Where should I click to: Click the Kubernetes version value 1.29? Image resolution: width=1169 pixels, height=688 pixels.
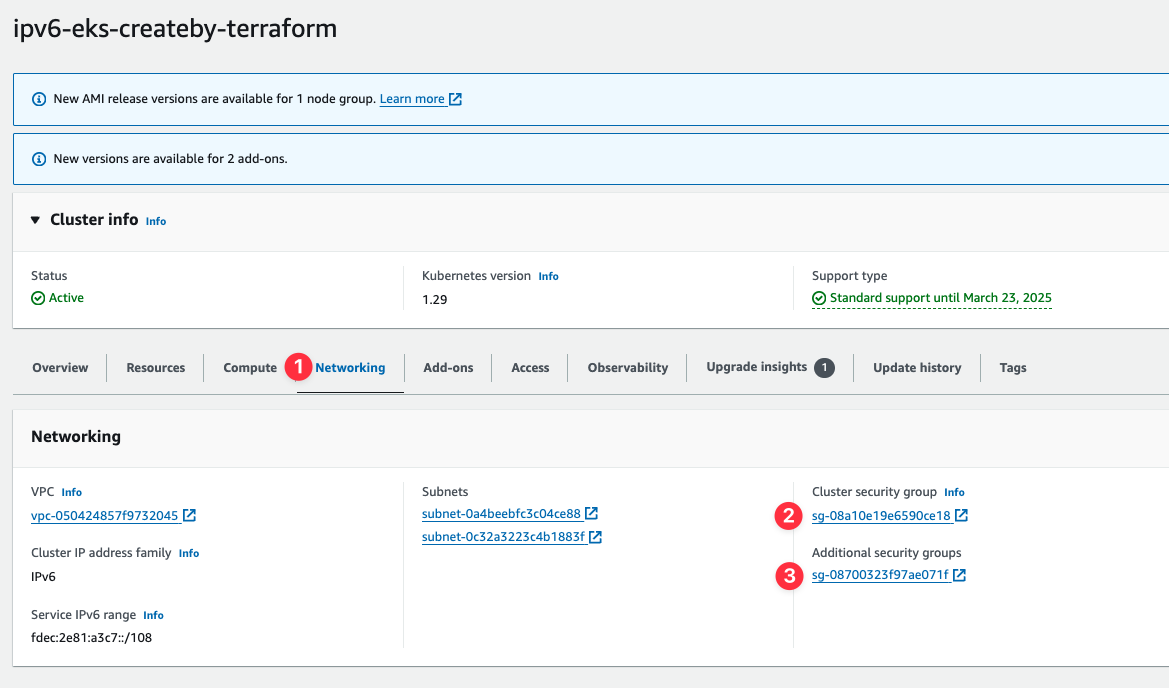coord(435,300)
